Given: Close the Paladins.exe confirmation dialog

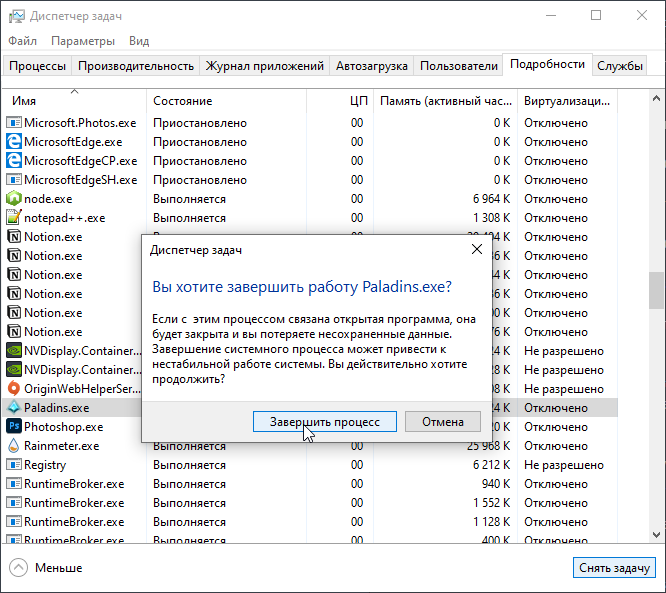Looking at the screenshot, I should coord(477,249).
